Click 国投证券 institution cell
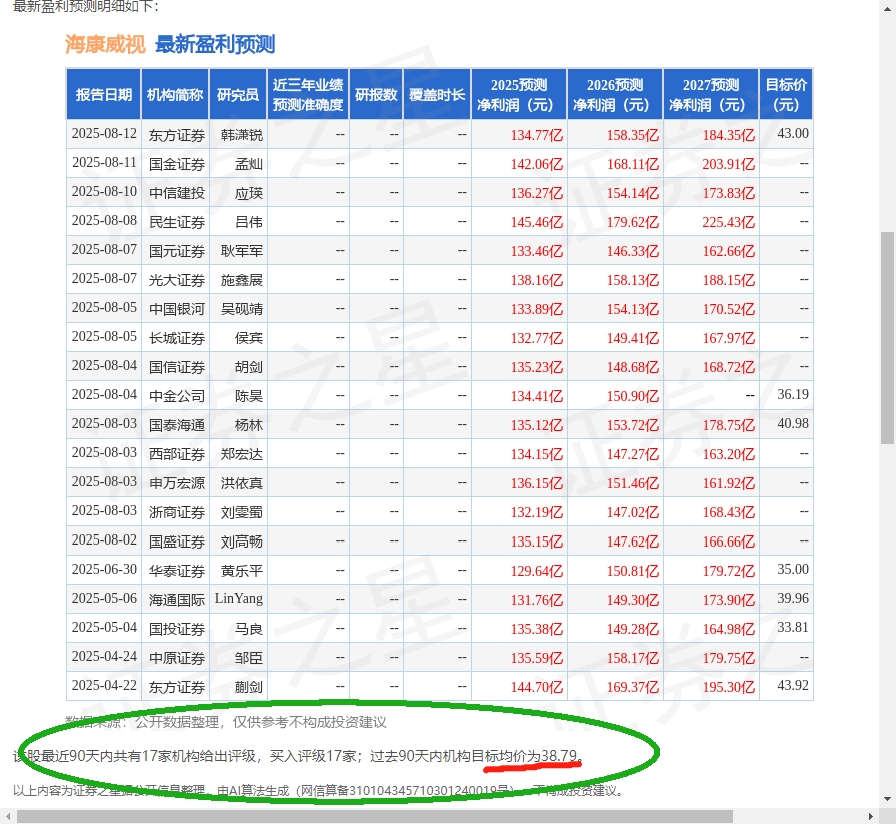This screenshot has height=824, width=896. [x=177, y=629]
